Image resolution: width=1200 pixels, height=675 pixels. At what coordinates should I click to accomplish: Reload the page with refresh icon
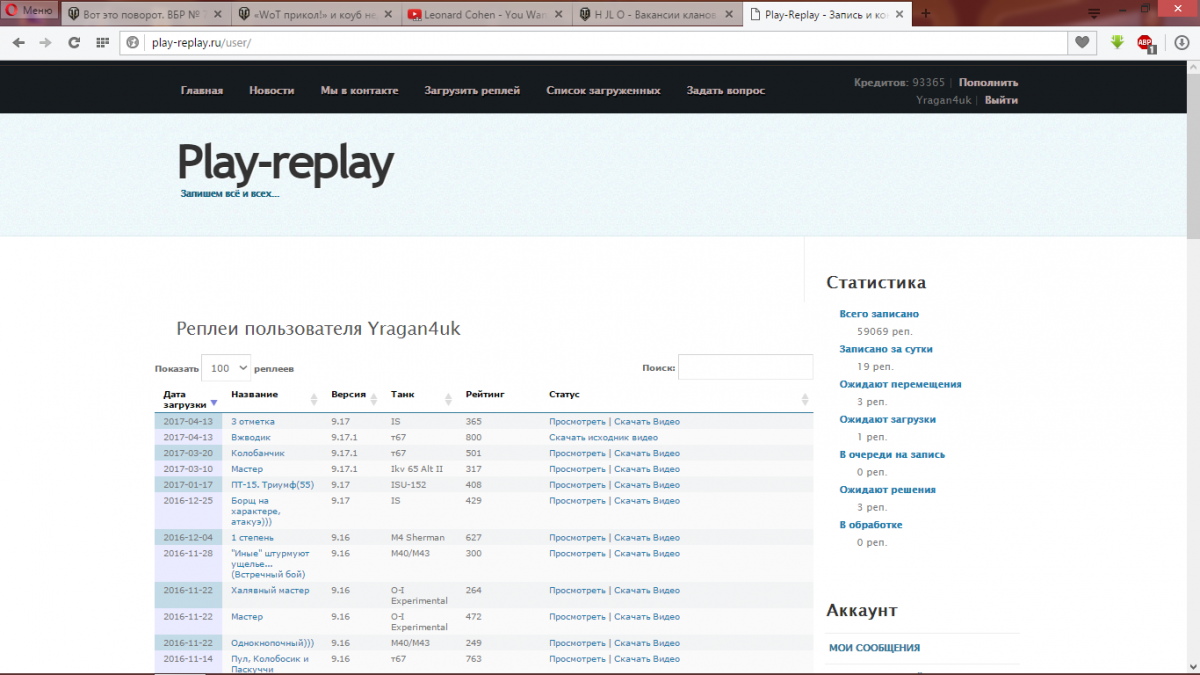[x=73, y=43]
